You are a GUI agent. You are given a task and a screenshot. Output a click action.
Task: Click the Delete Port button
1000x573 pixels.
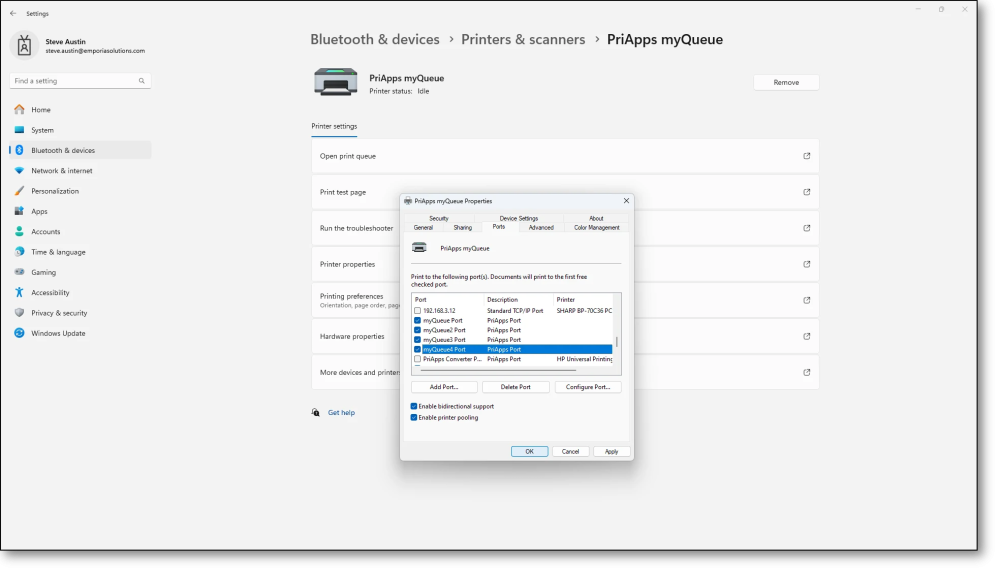[x=515, y=387]
